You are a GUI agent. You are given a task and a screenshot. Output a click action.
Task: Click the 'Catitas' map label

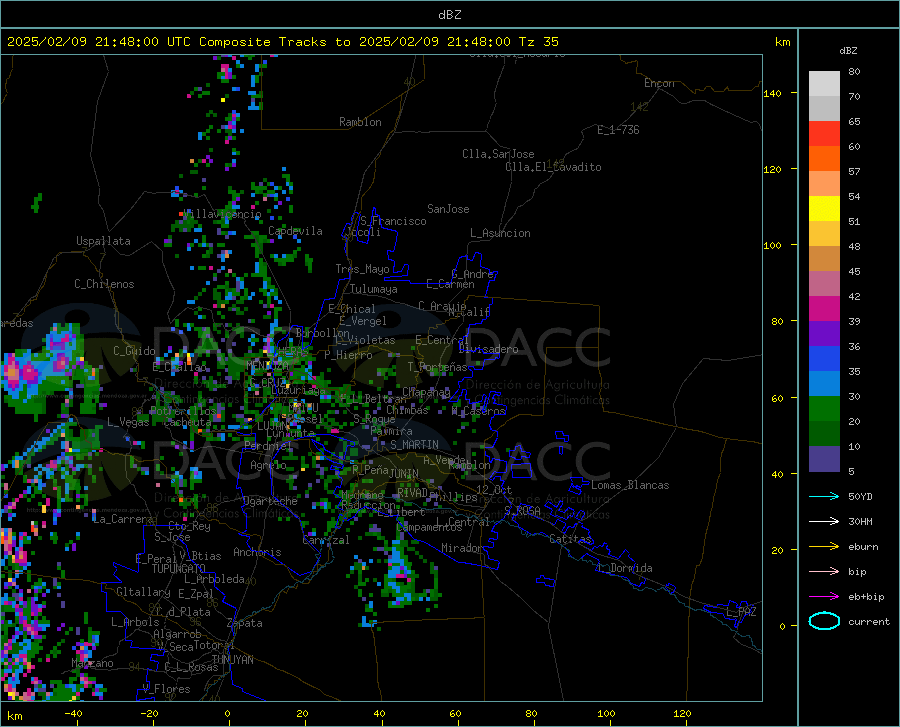pos(571,539)
